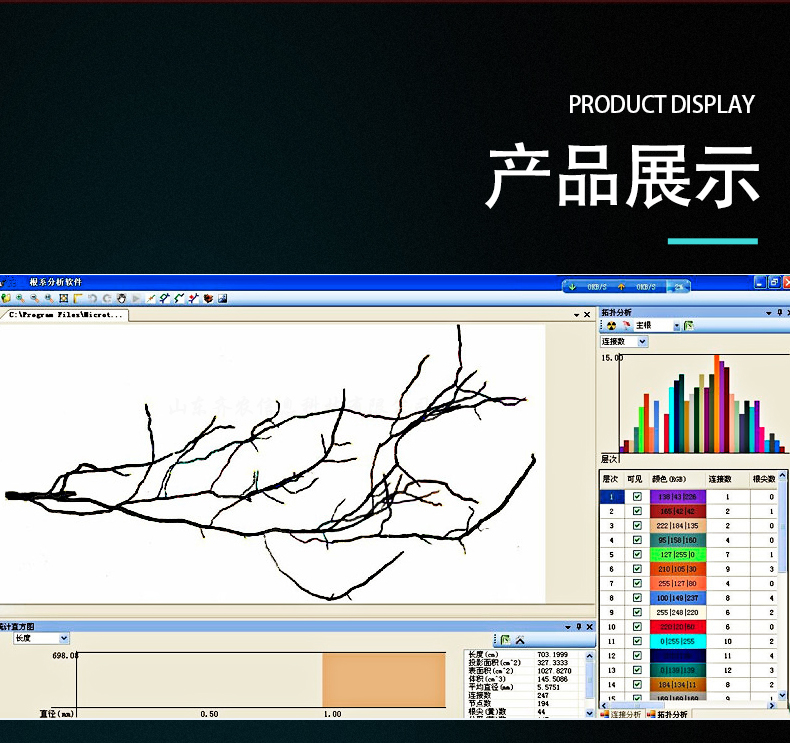Screen dimensions: 790x743
Task: Click the cyan 0|255|255 color swatch
Action: (678, 641)
